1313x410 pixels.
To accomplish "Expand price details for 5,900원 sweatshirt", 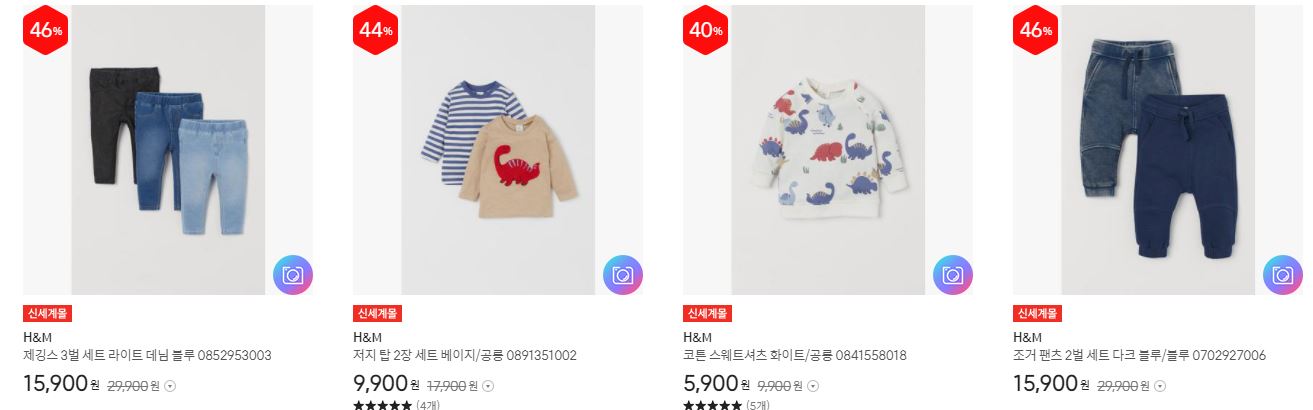I will click(812, 385).
